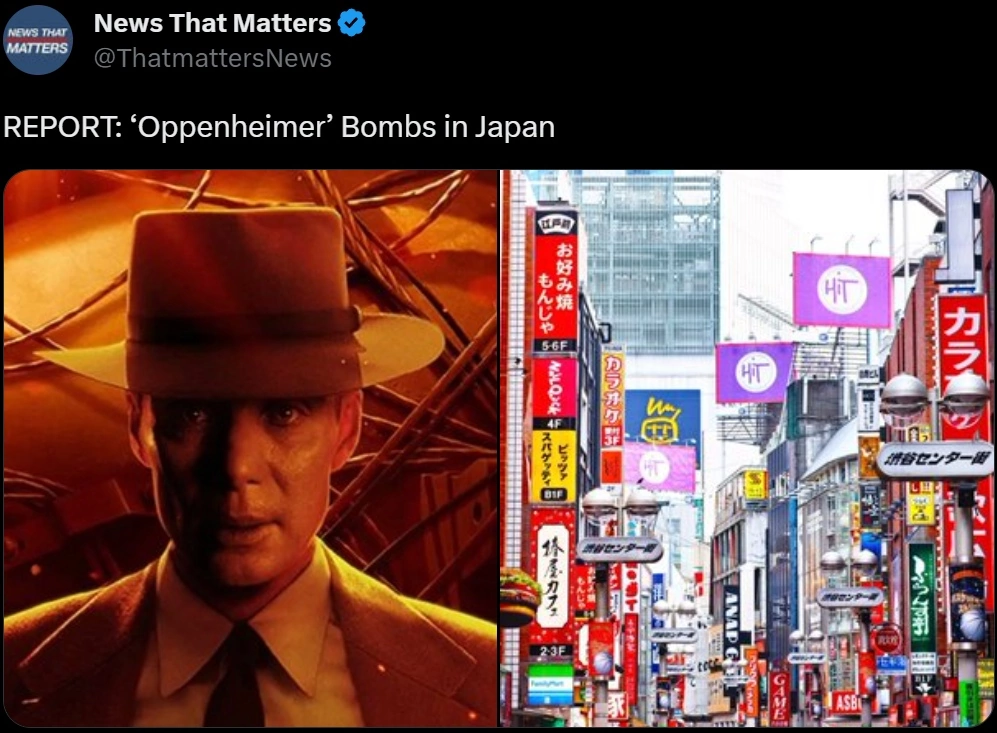
Task: Click the red vertical GAME sign
Action: [x=779, y=697]
